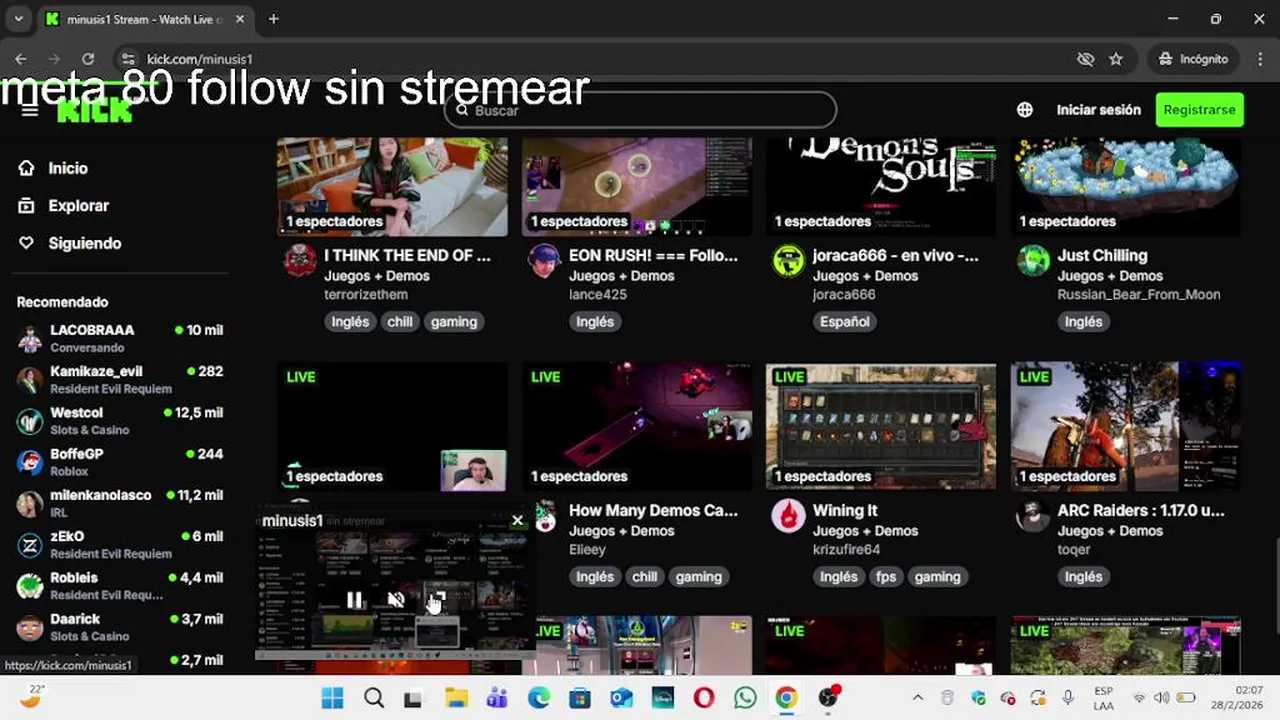The height and width of the screenshot is (720, 1280).
Task: Open the language globe icon
Action: click(x=1025, y=110)
